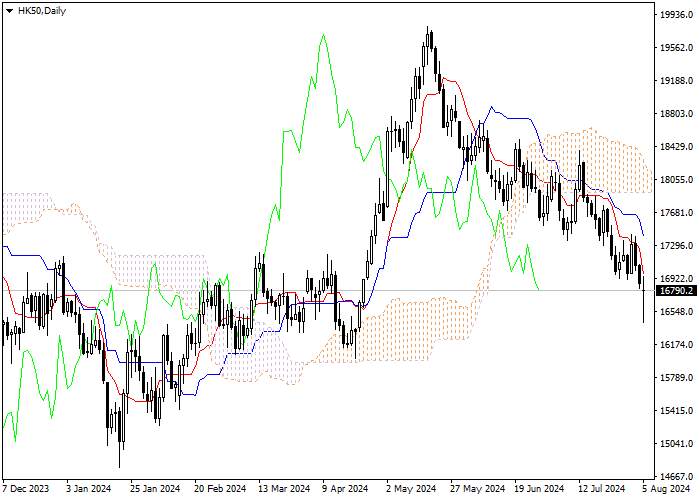Screen dimensions: 700x500
Task: Click the 19188.0 price axis label
Action: tap(676, 81)
